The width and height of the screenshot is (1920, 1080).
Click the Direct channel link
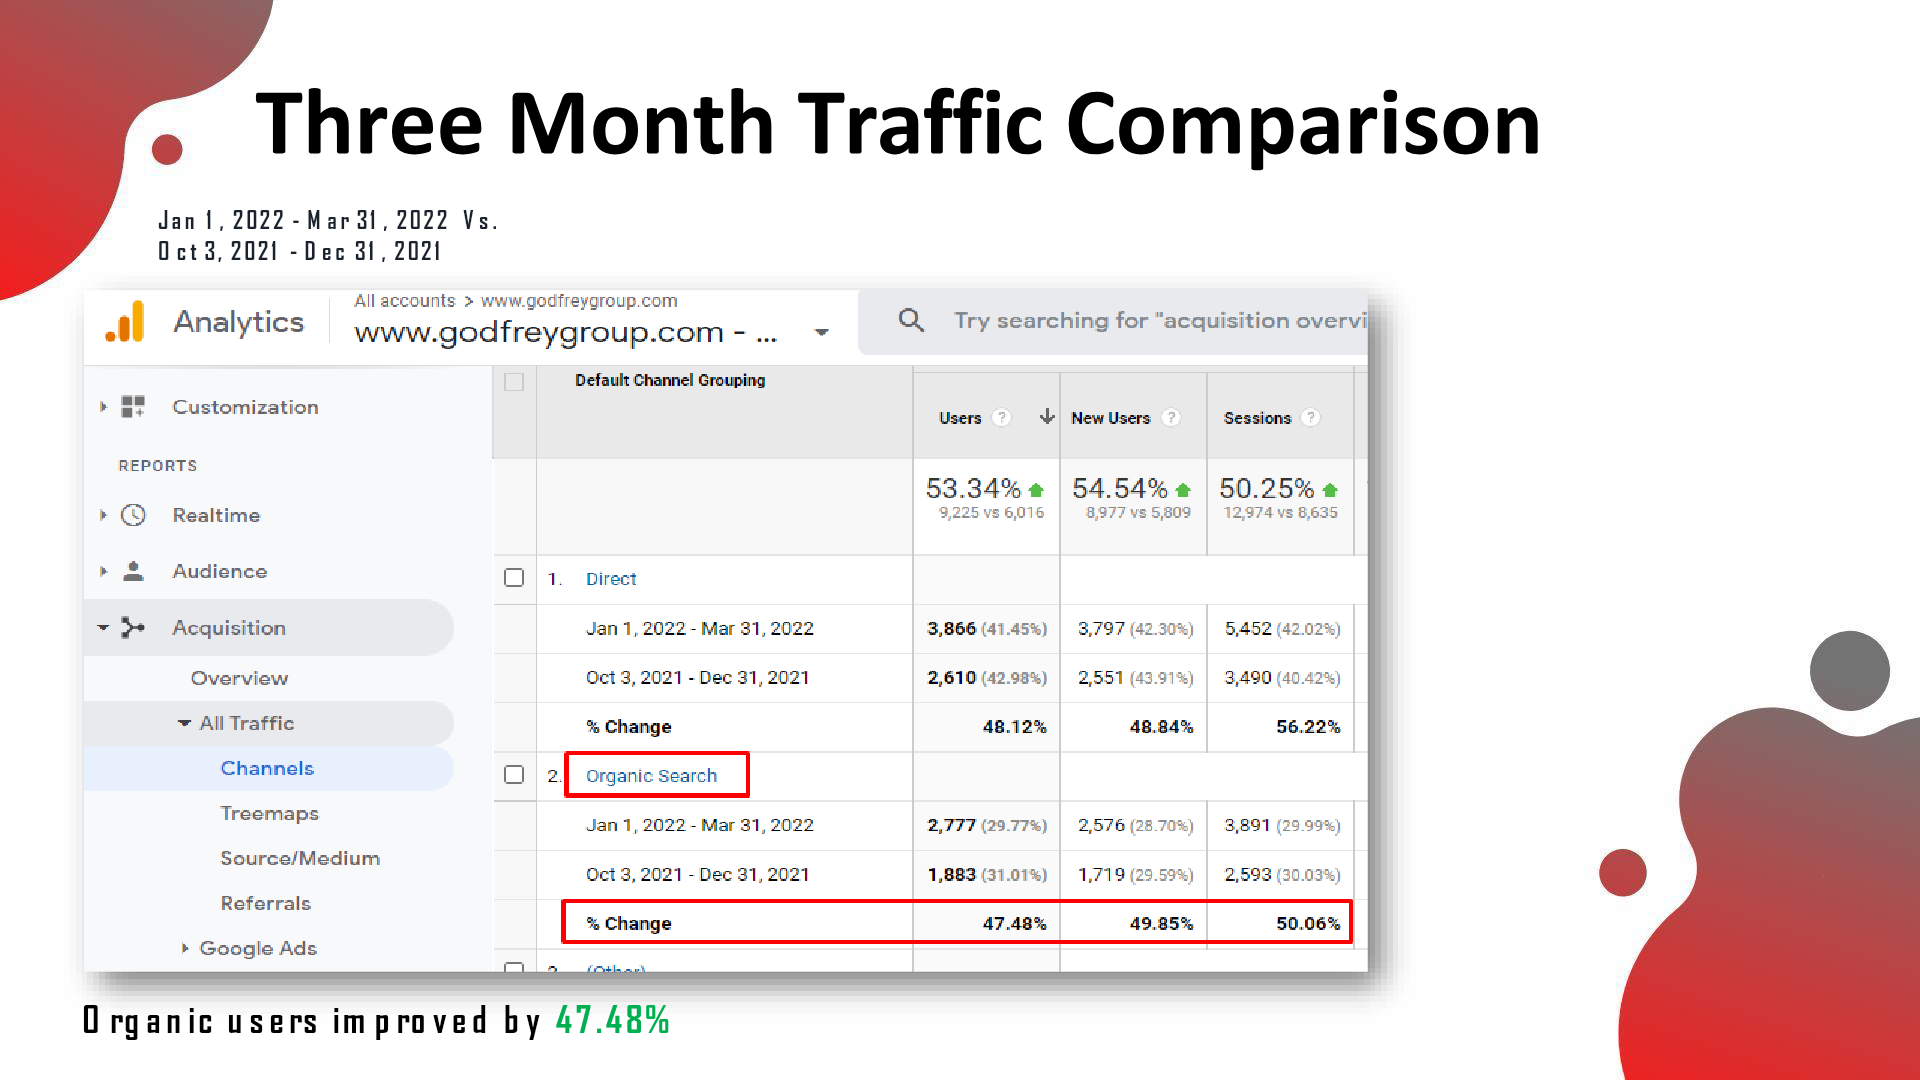click(611, 579)
